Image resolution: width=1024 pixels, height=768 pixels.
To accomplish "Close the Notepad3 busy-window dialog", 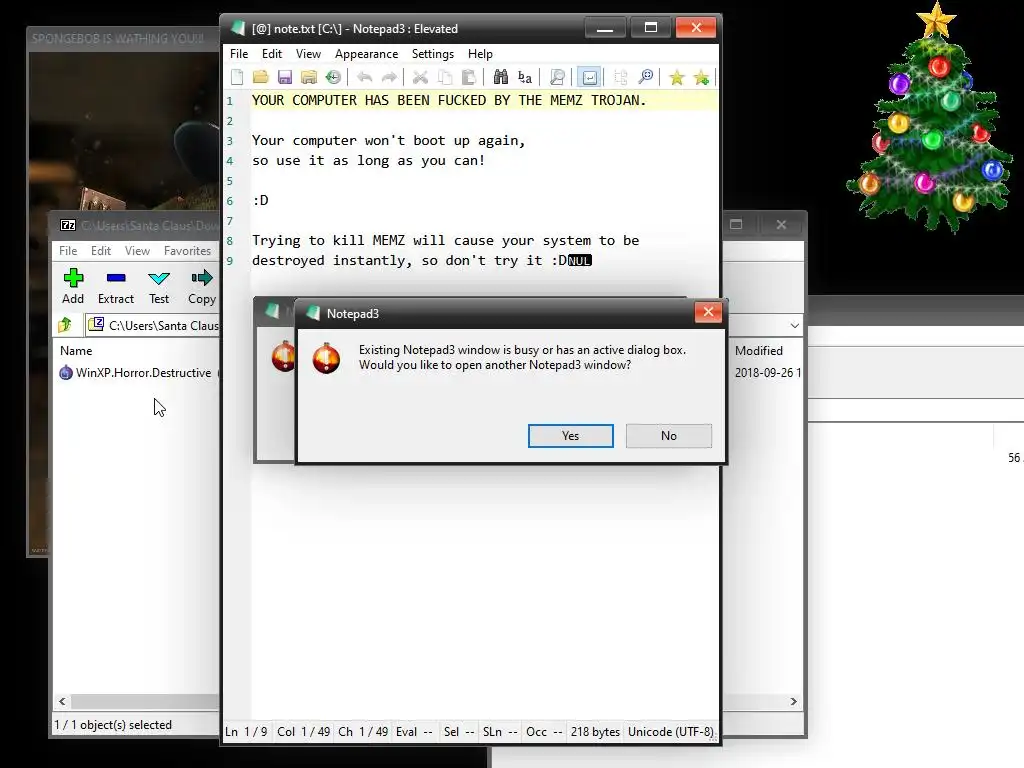I will [x=708, y=312].
